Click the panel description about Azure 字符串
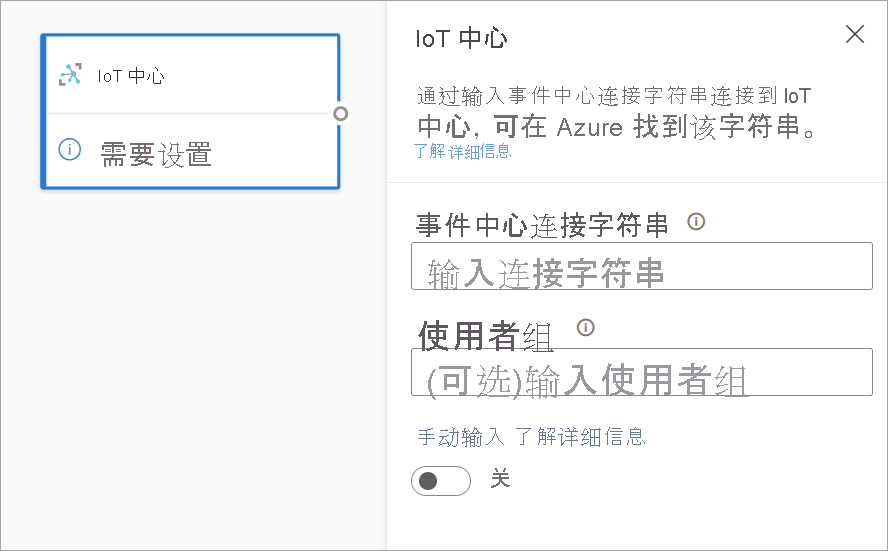This screenshot has height=551, width=888. click(614, 113)
